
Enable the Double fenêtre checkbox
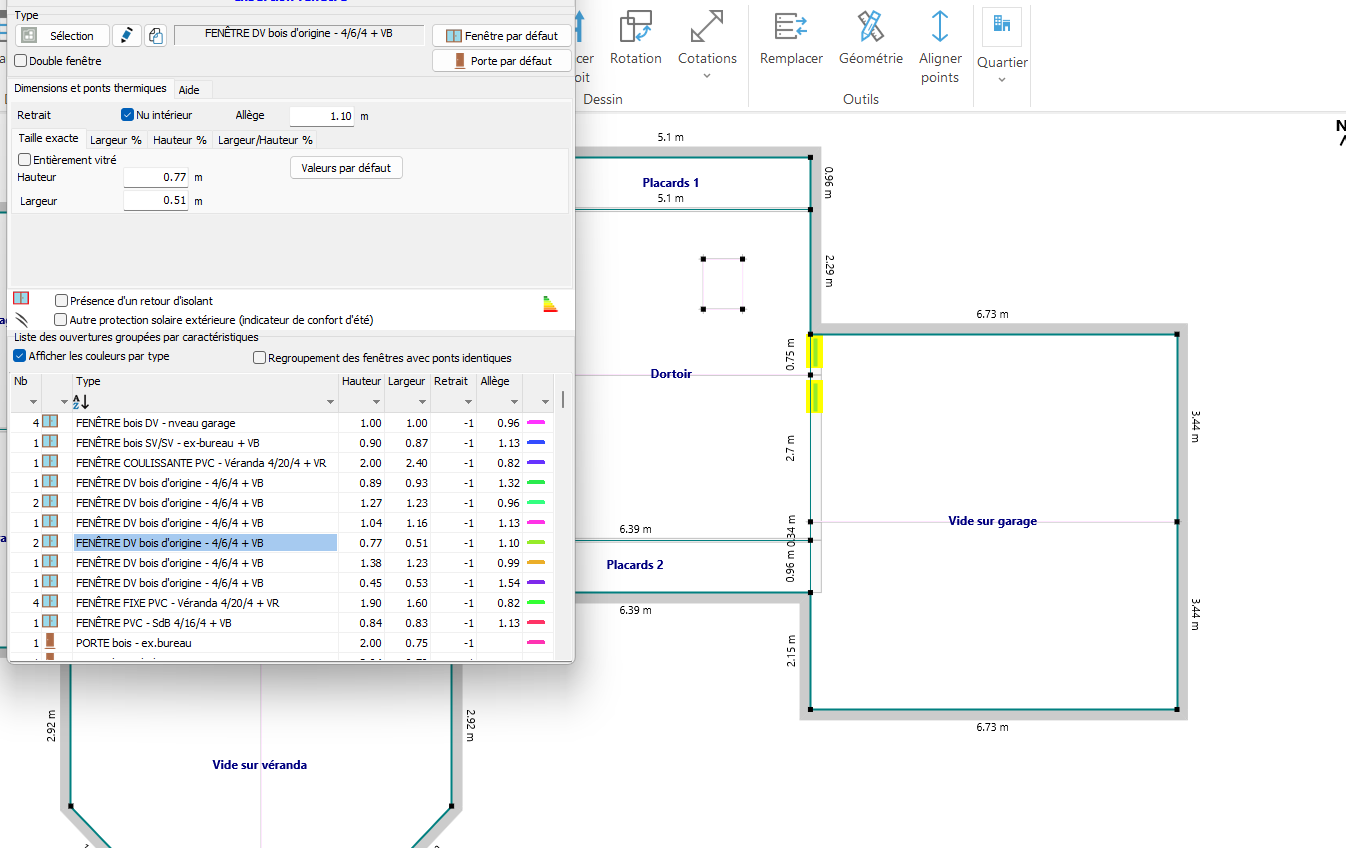[21, 61]
